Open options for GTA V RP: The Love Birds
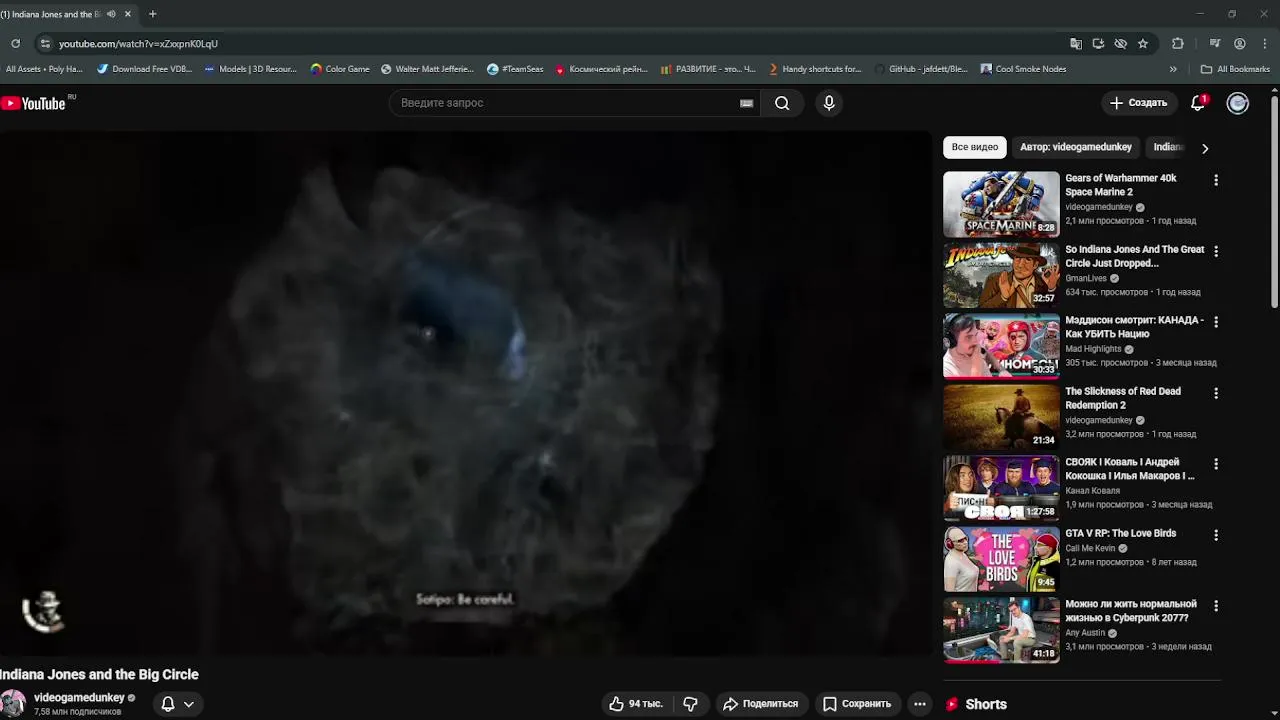 tap(1216, 535)
